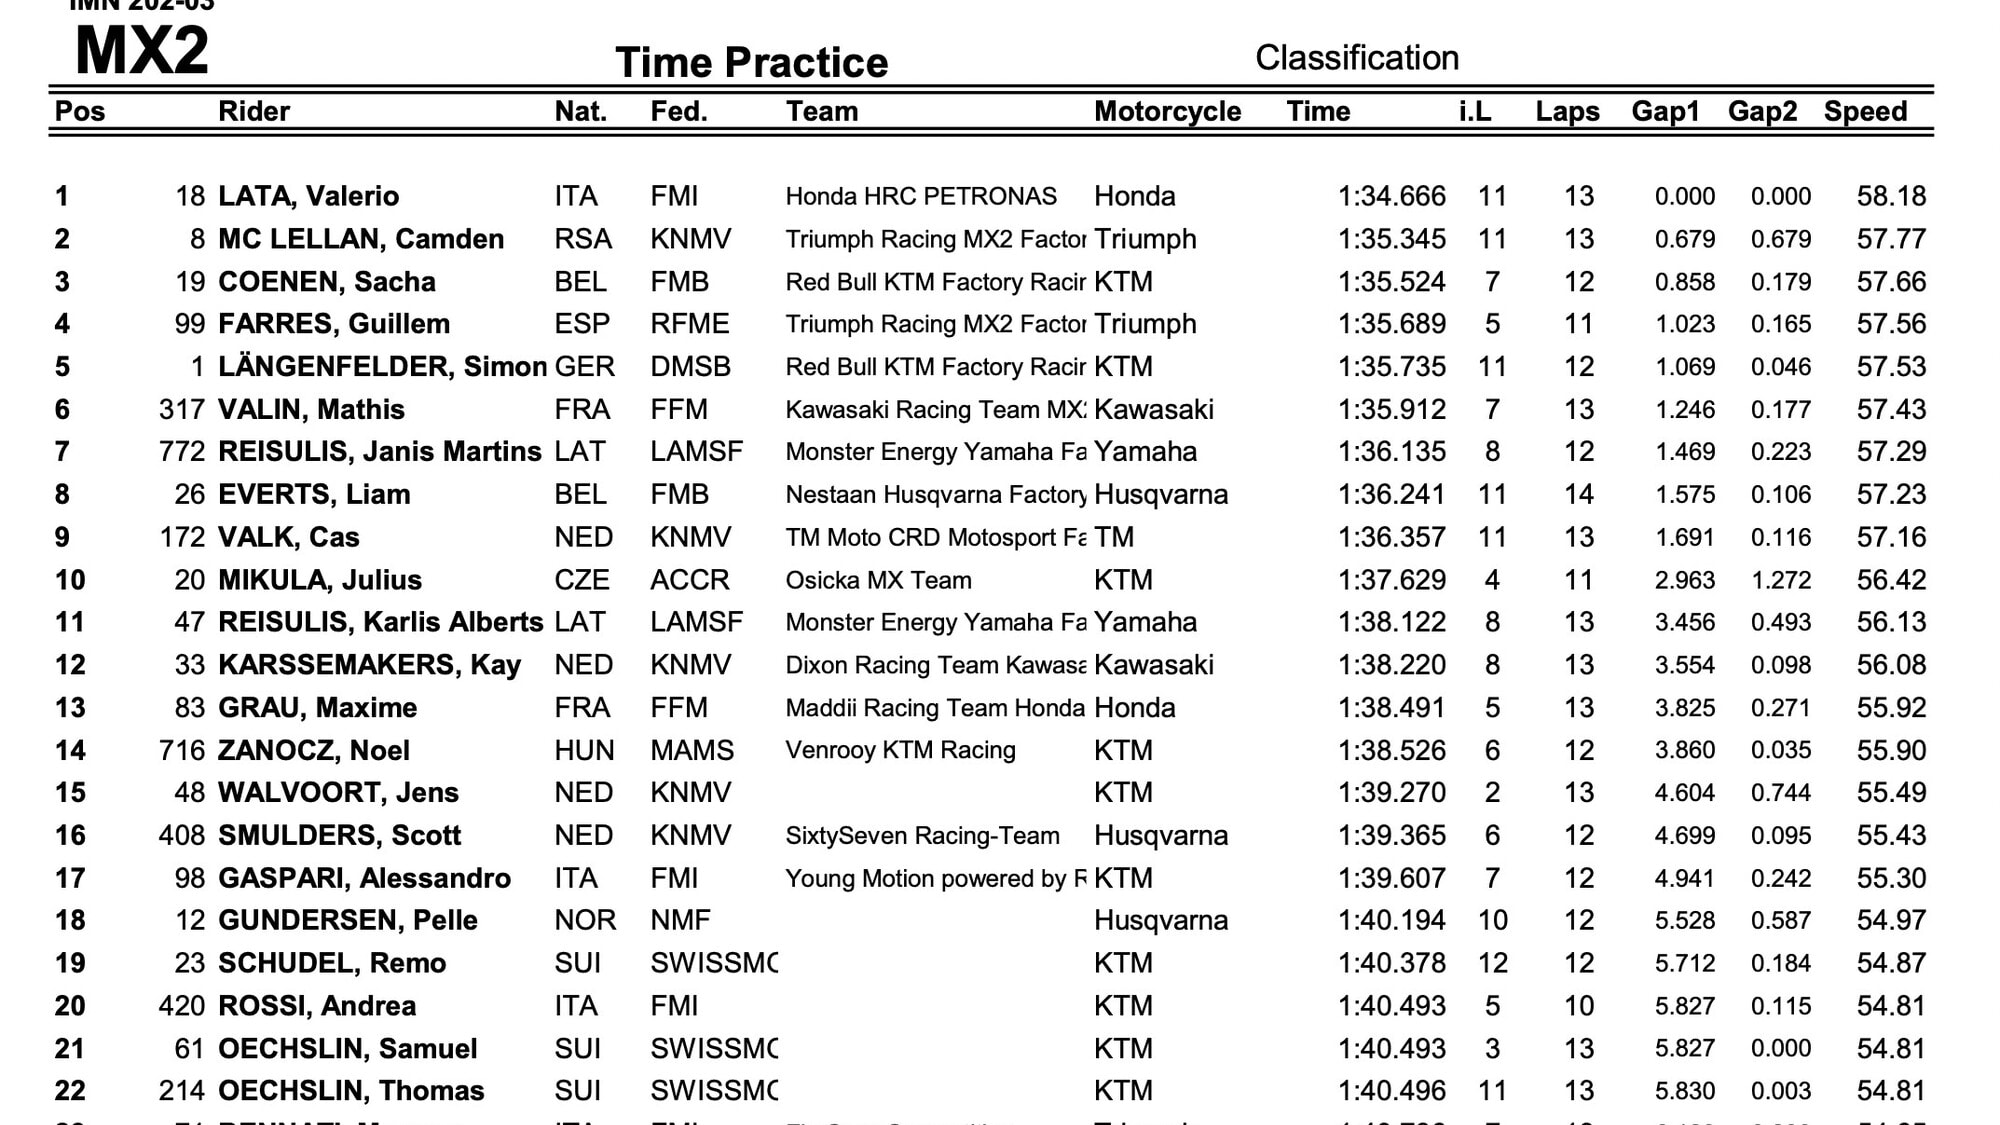
Task: Click the Laps column header
Action: (x=1567, y=111)
